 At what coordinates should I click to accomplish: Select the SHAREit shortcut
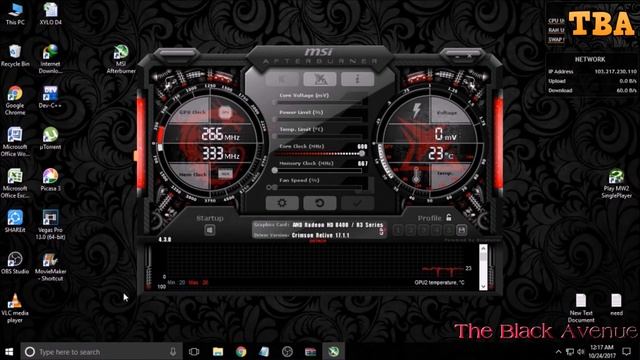click(15, 221)
